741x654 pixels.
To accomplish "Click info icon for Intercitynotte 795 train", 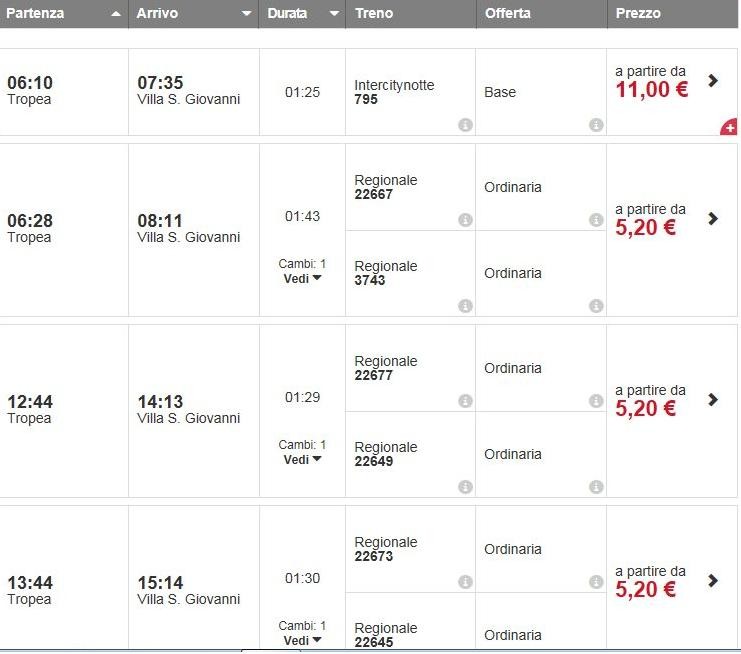I will click(x=465, y=125).
